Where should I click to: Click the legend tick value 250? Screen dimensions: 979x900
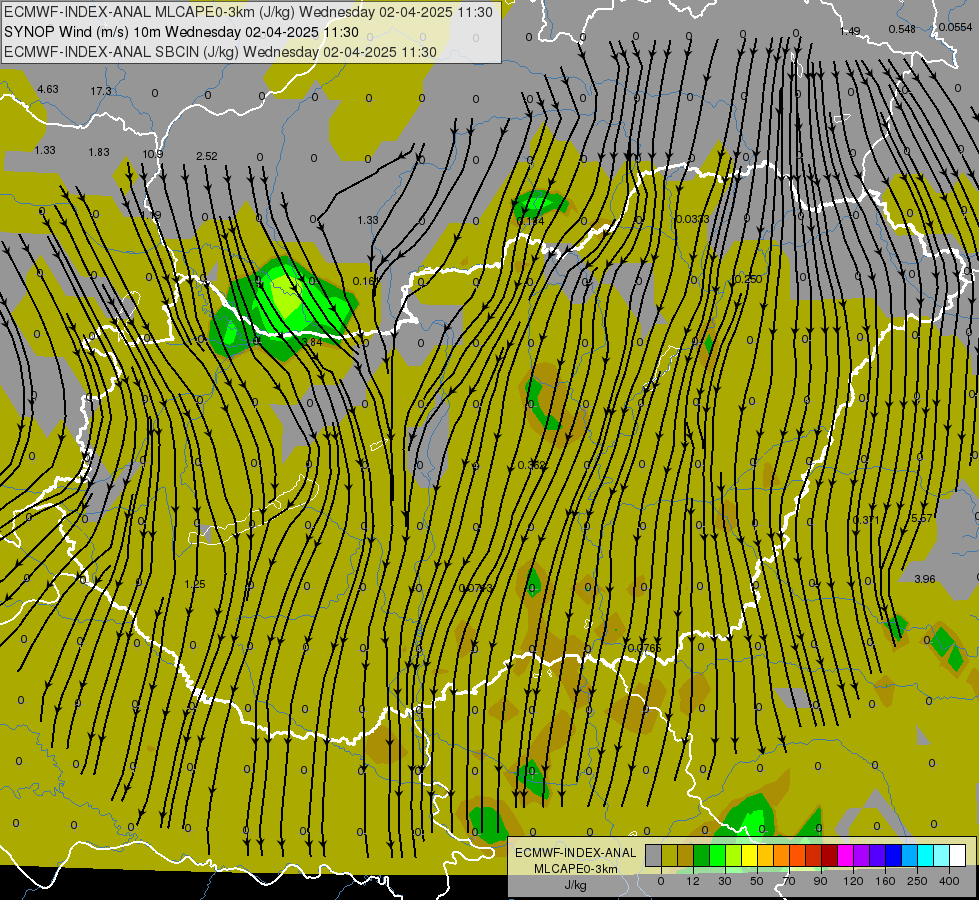coord(917,881)
